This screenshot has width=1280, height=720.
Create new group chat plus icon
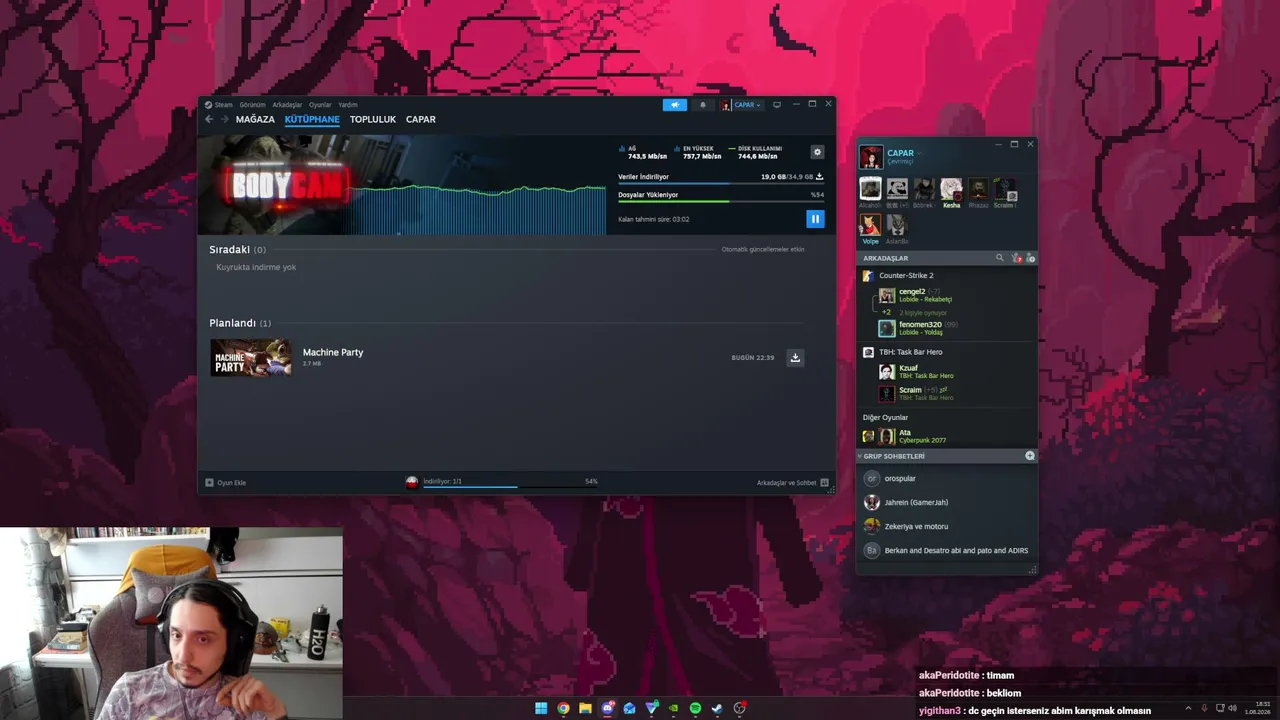click(1030, 456)
